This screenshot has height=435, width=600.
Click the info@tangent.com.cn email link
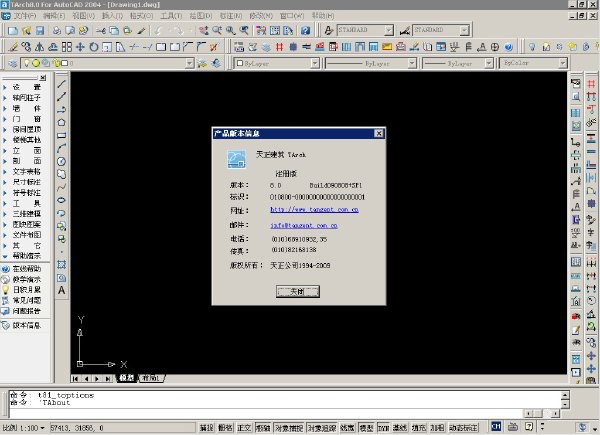304,225
